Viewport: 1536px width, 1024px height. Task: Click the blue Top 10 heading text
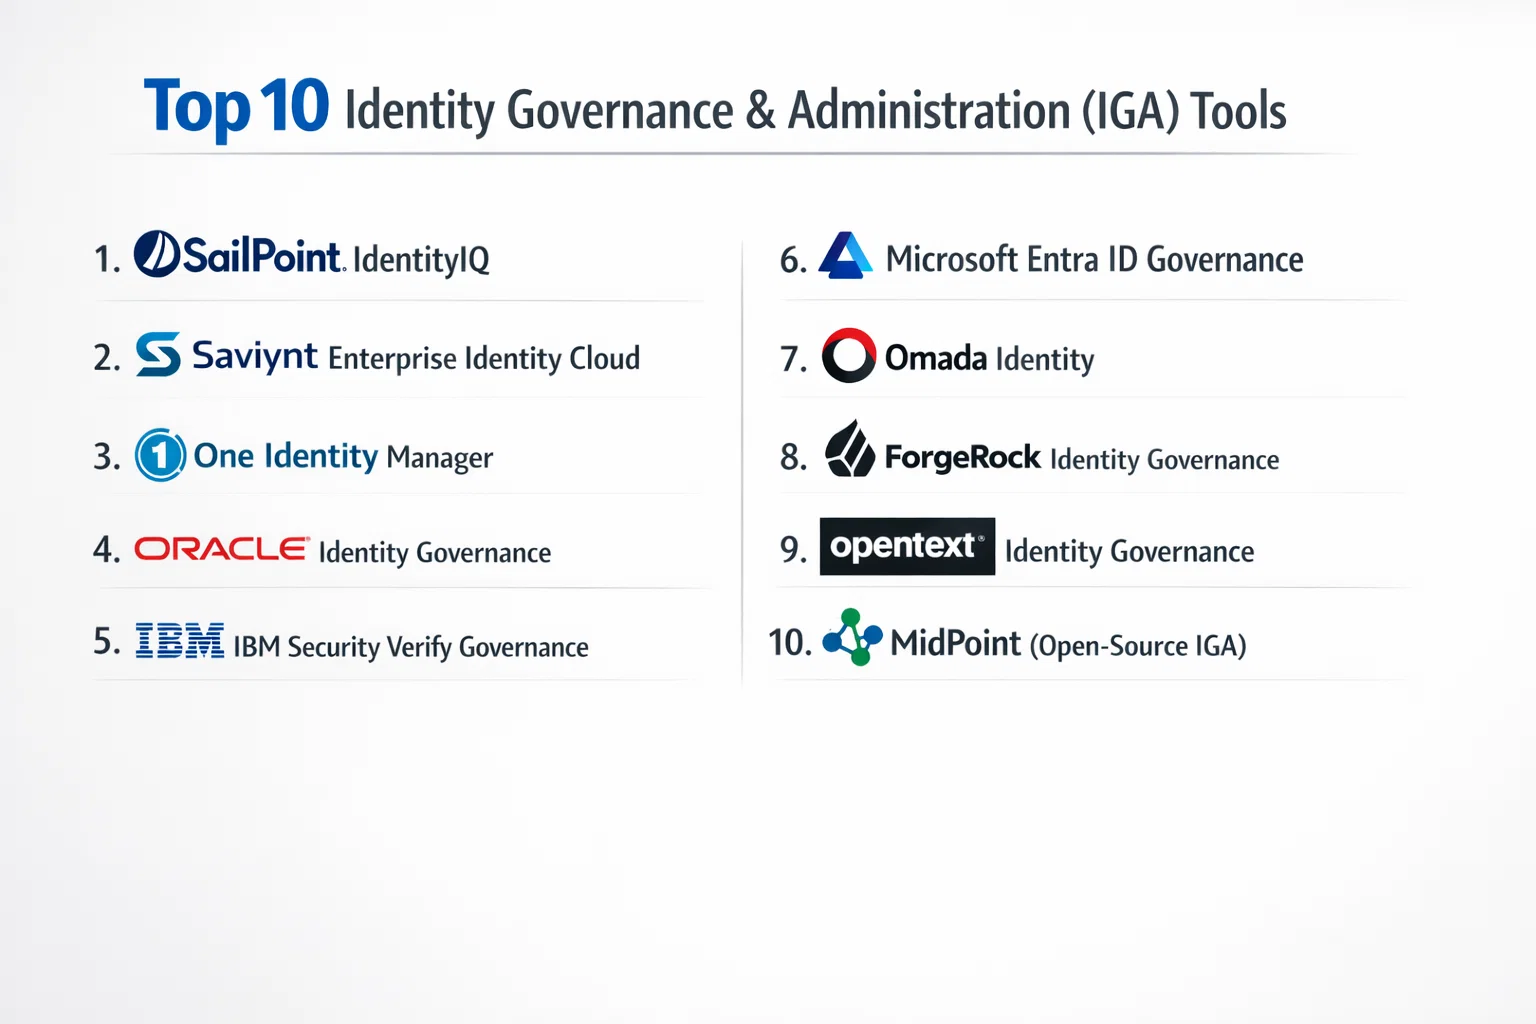236,106
